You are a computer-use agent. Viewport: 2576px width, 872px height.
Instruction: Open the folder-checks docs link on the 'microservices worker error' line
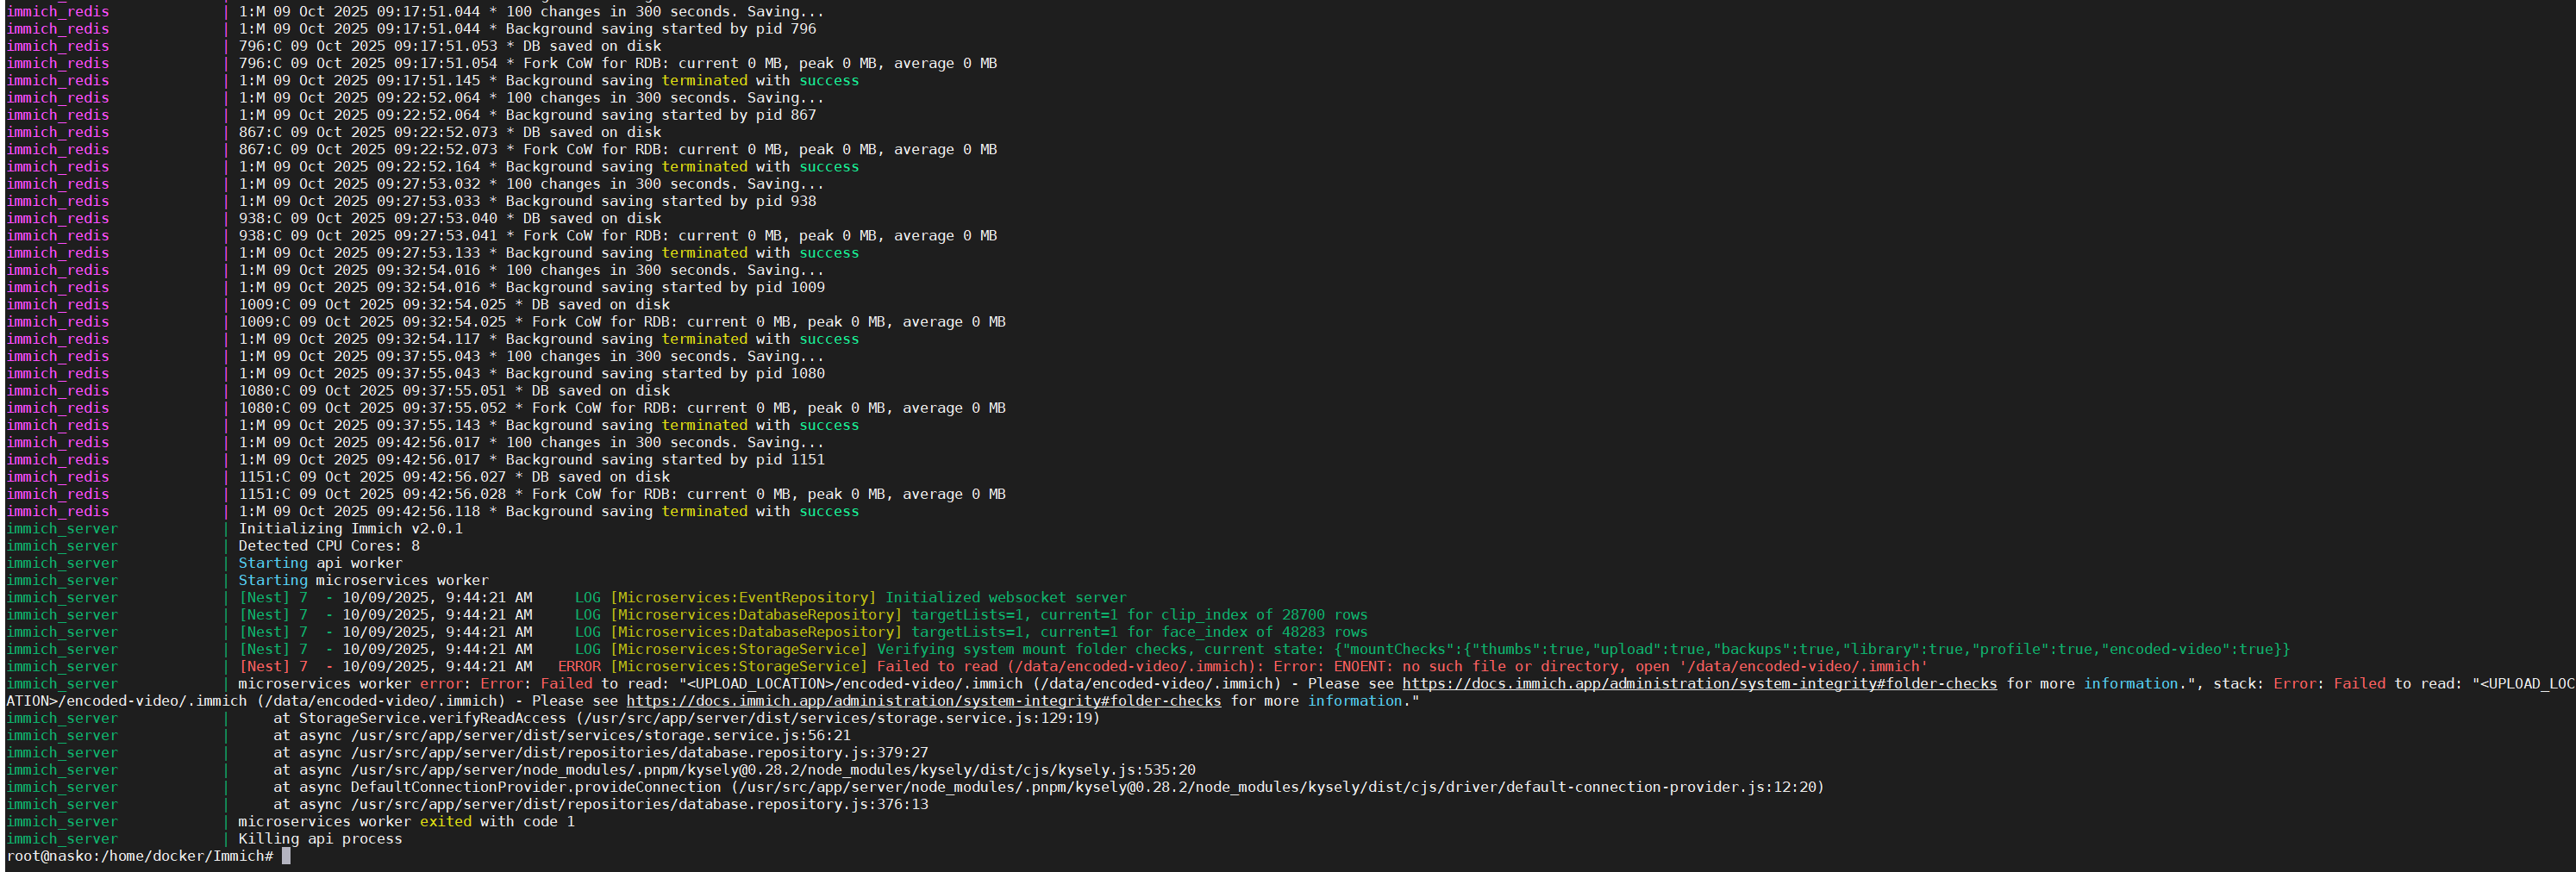[1699, 684]
